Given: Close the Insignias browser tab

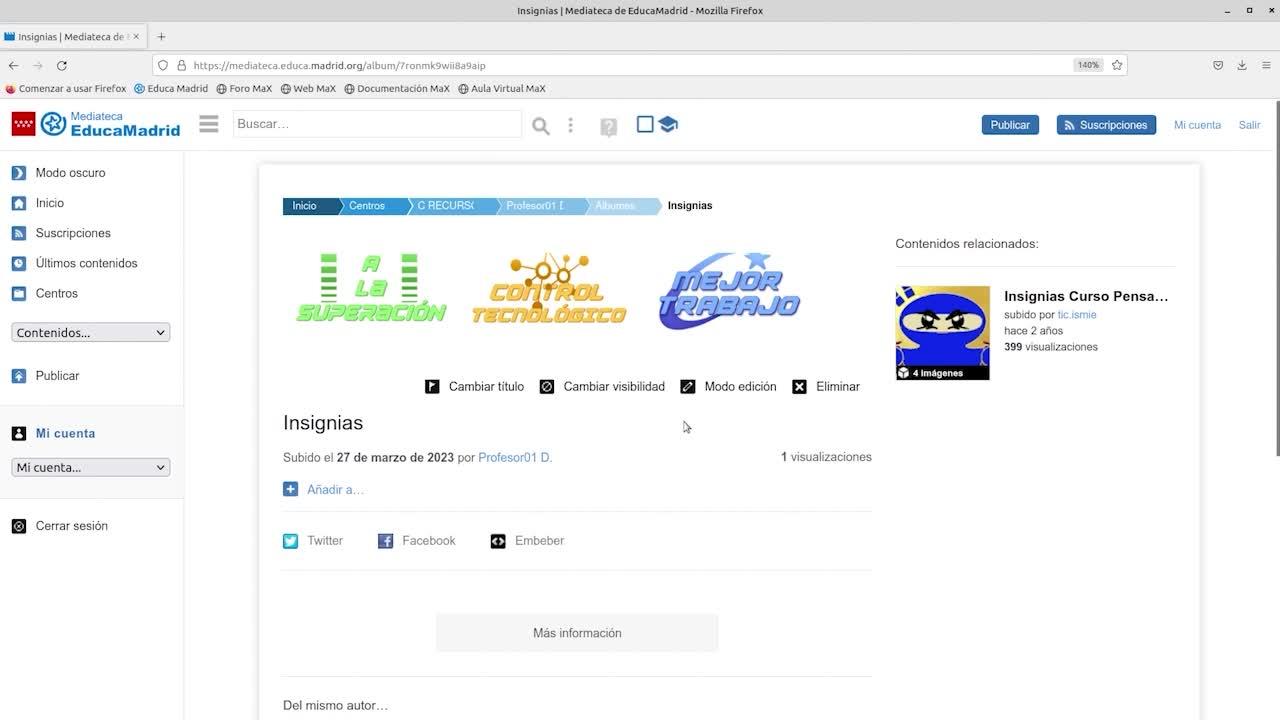Looking at the screenshot, I should (136, 37).
